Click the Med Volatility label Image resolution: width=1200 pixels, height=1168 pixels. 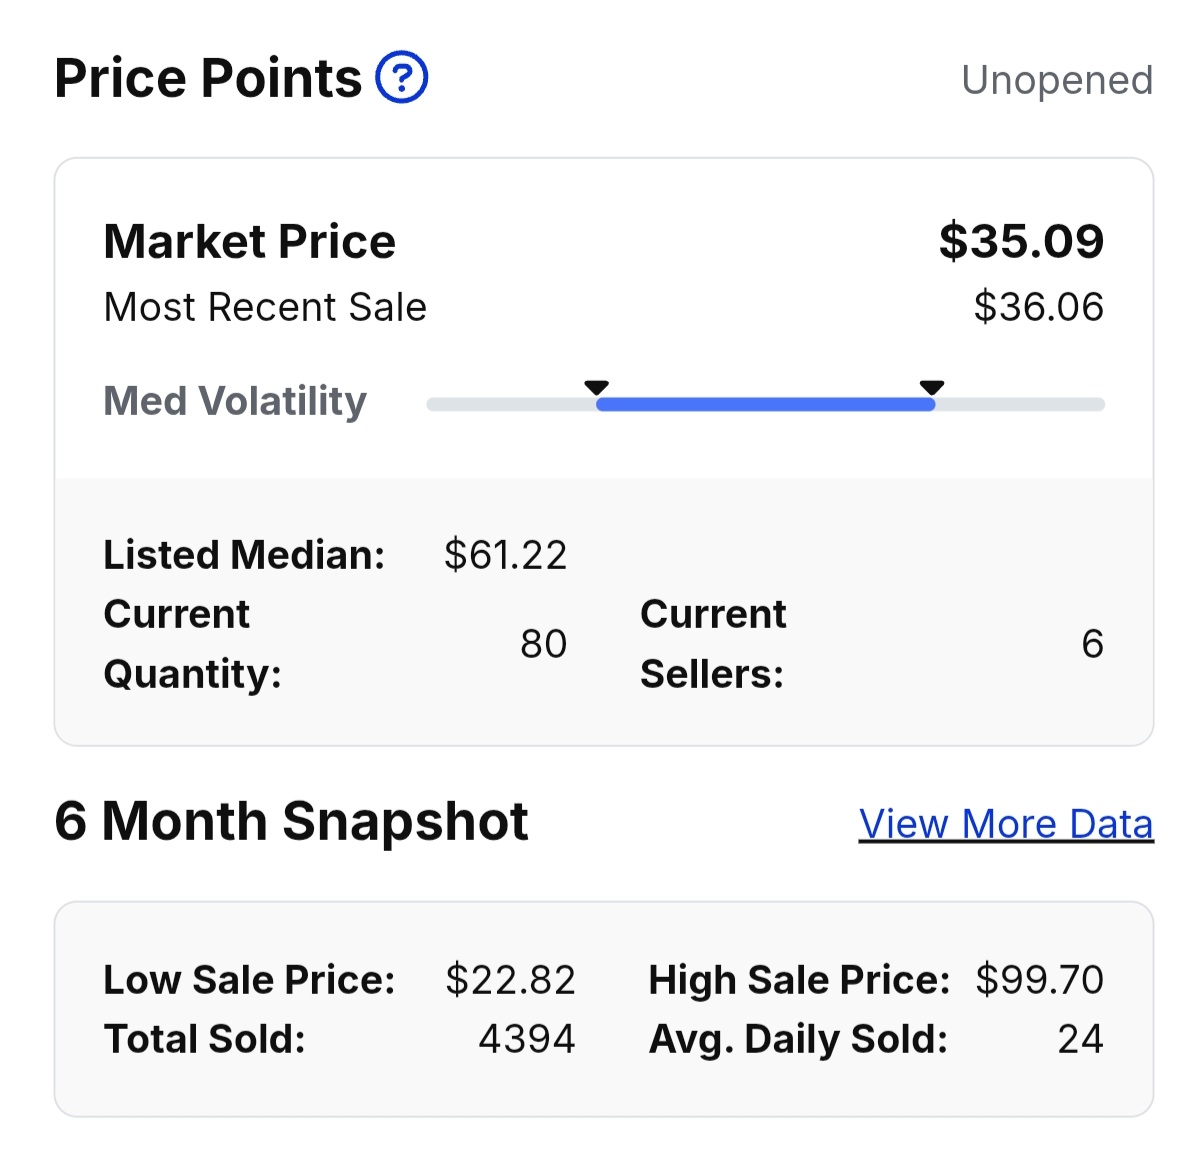(x=235, y=401)
